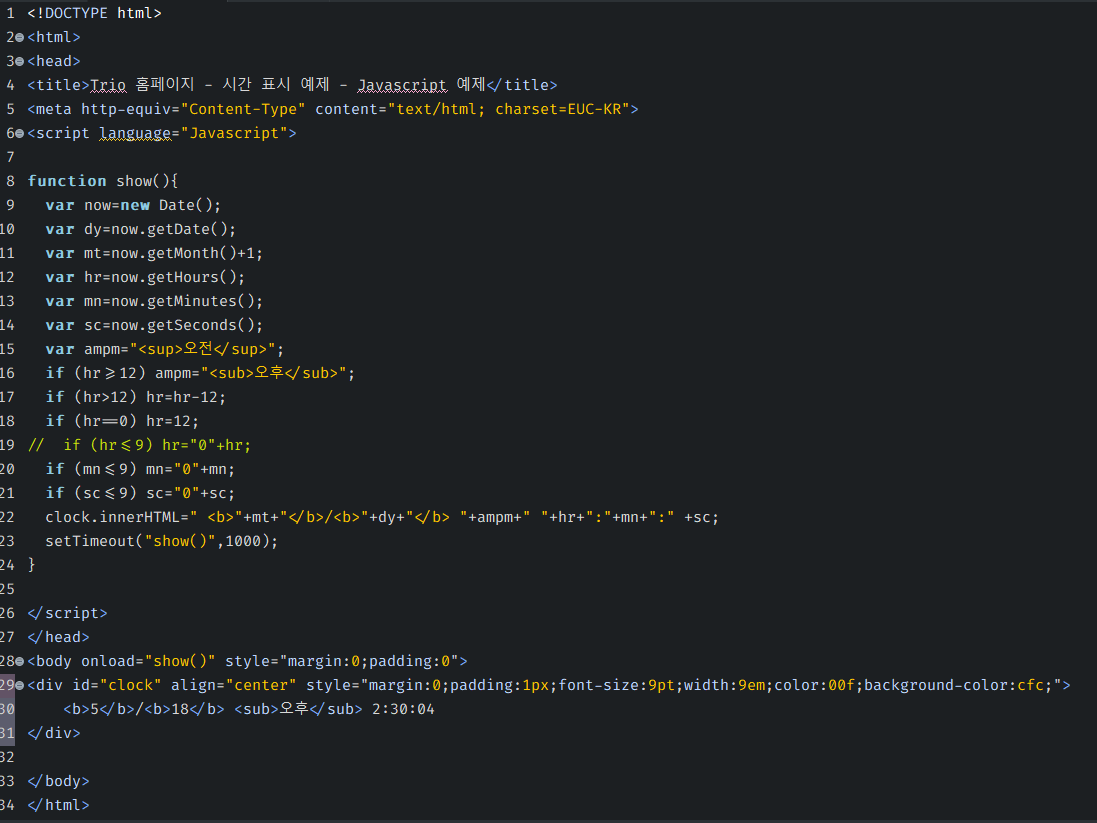Click the dy=now.getDate() statement

click(x=160, y=229)
